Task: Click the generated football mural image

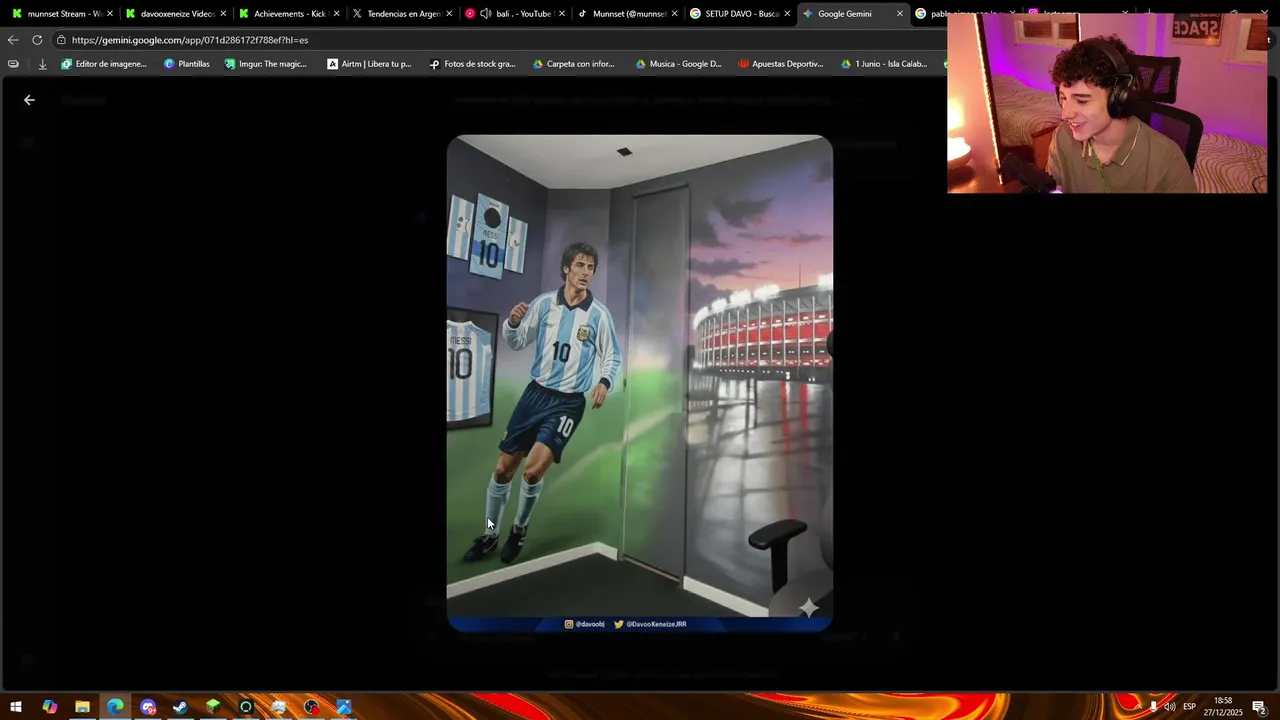Action: 639,383
